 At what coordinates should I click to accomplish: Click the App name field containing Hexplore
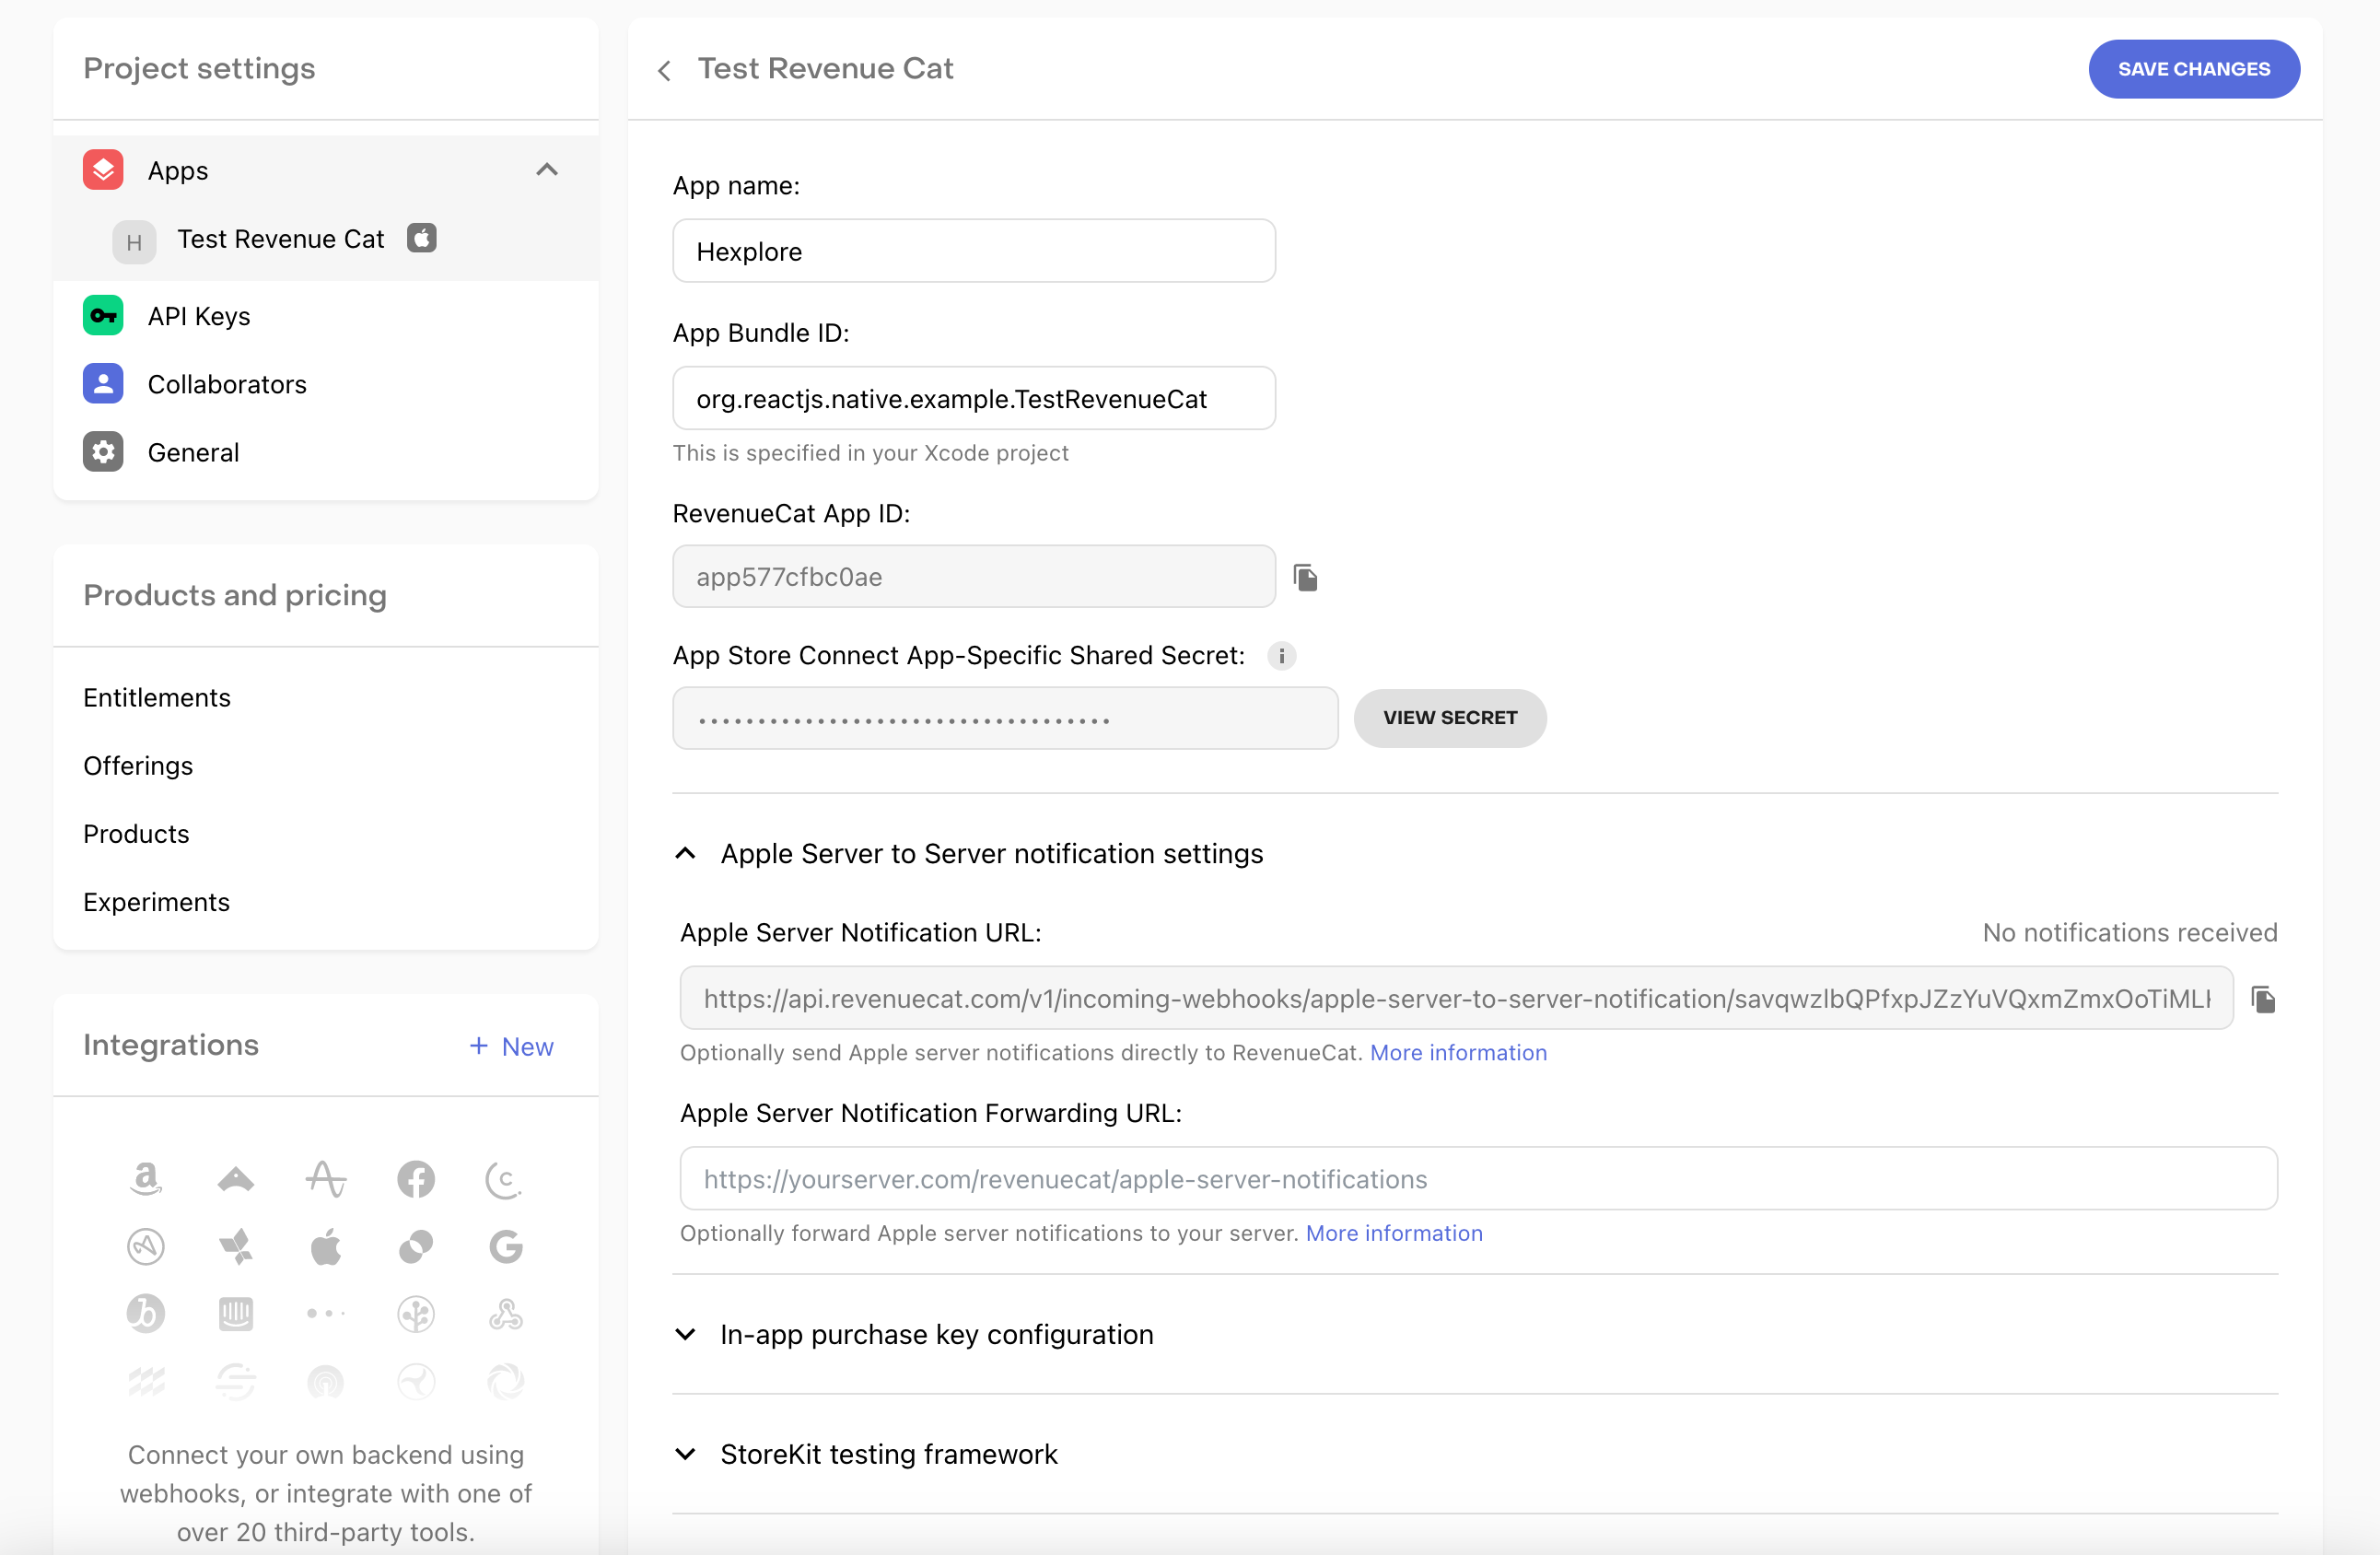click(974, 251)
